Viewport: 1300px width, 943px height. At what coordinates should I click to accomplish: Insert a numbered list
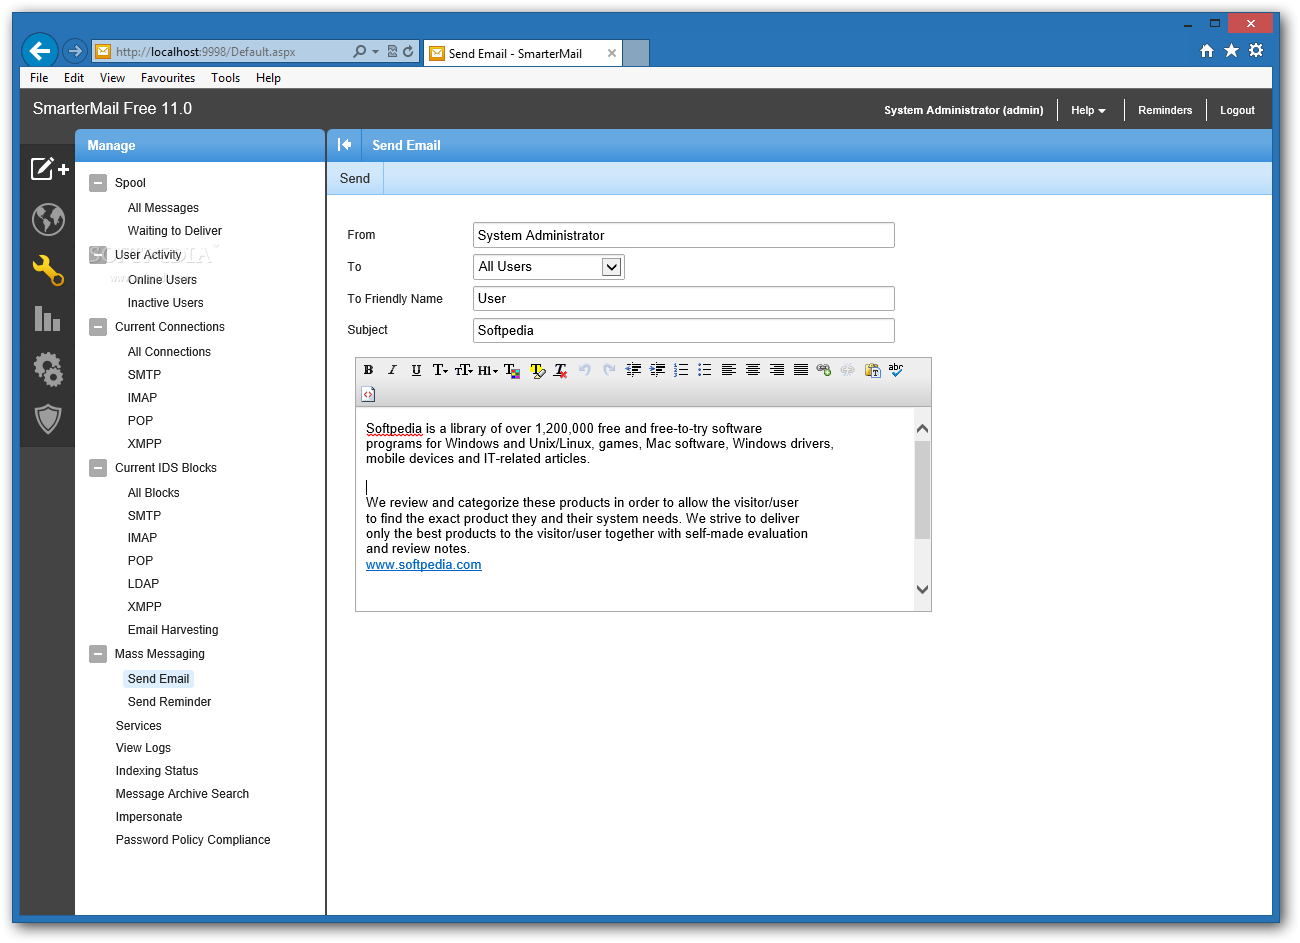pos(681,370)
